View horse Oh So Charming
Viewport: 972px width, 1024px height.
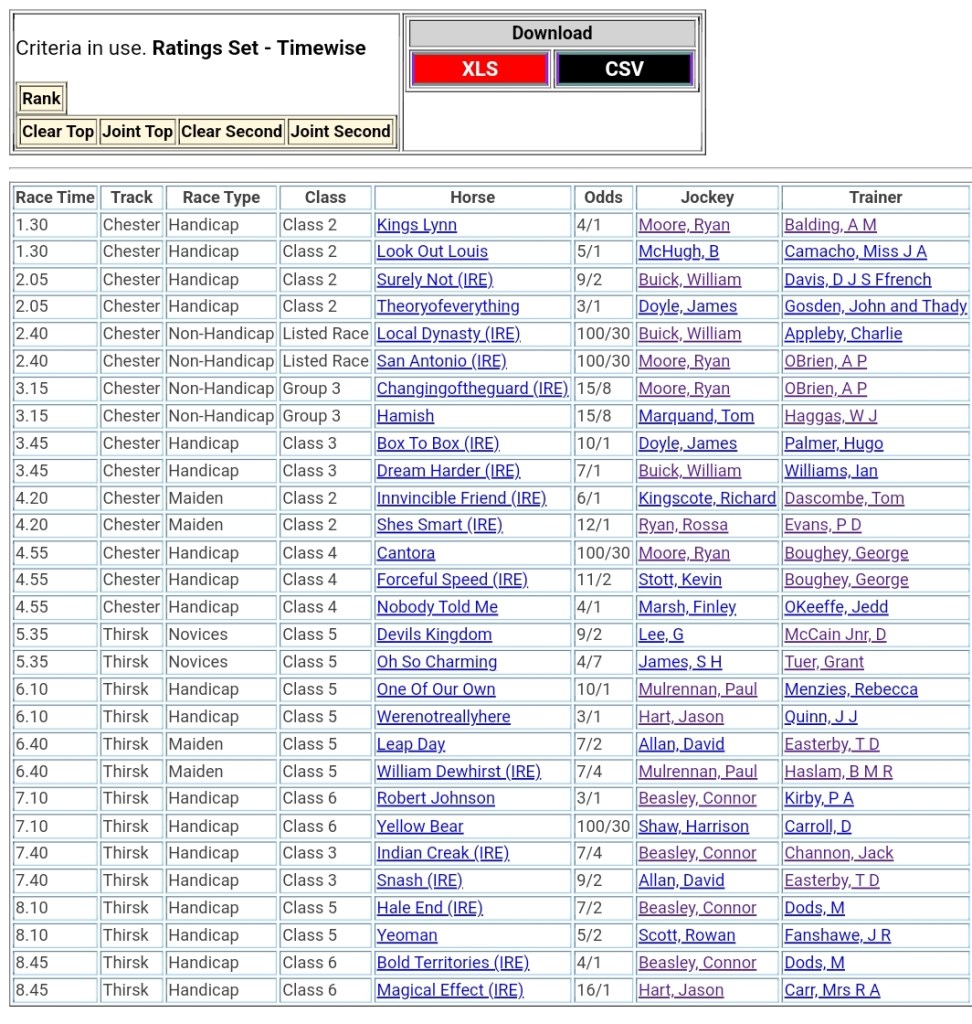pyautogui.click(x=436, y=662)
